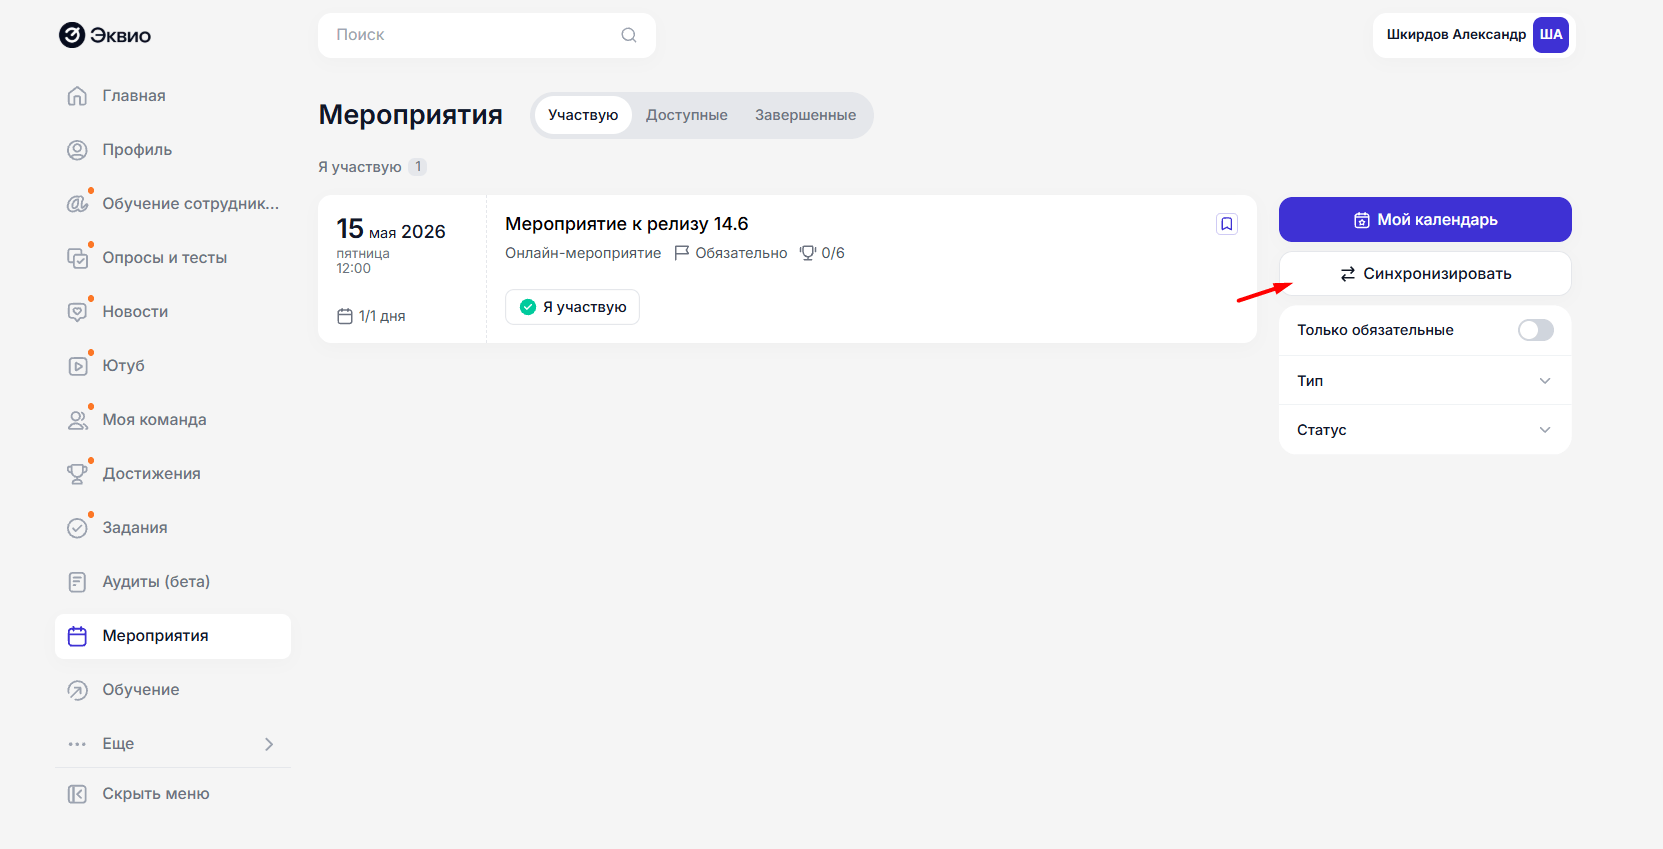The width and height of the screenshot is (1663, 849).
Task: Switch to the Завершенные tab
Action: (805, 115)
